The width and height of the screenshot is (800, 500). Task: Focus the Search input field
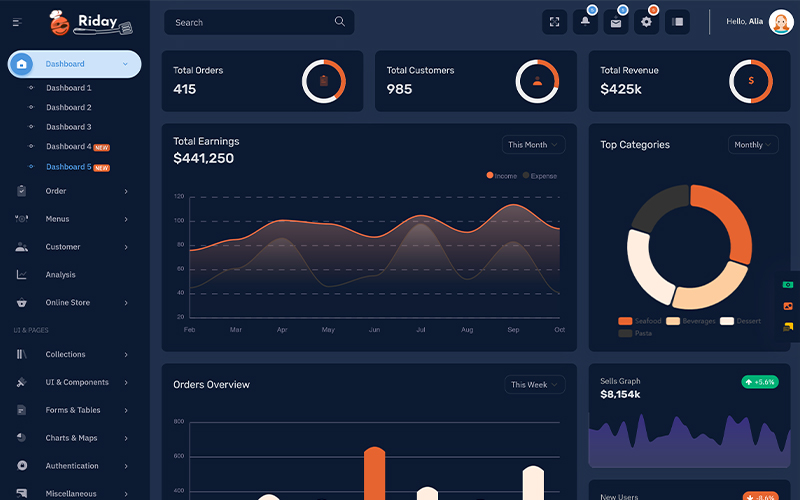(259, 22)
